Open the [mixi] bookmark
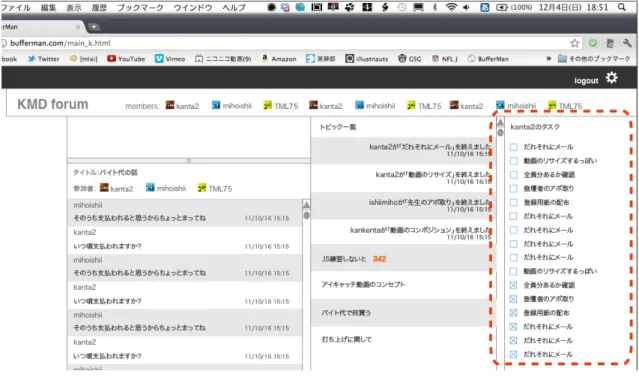 [84, 59]
